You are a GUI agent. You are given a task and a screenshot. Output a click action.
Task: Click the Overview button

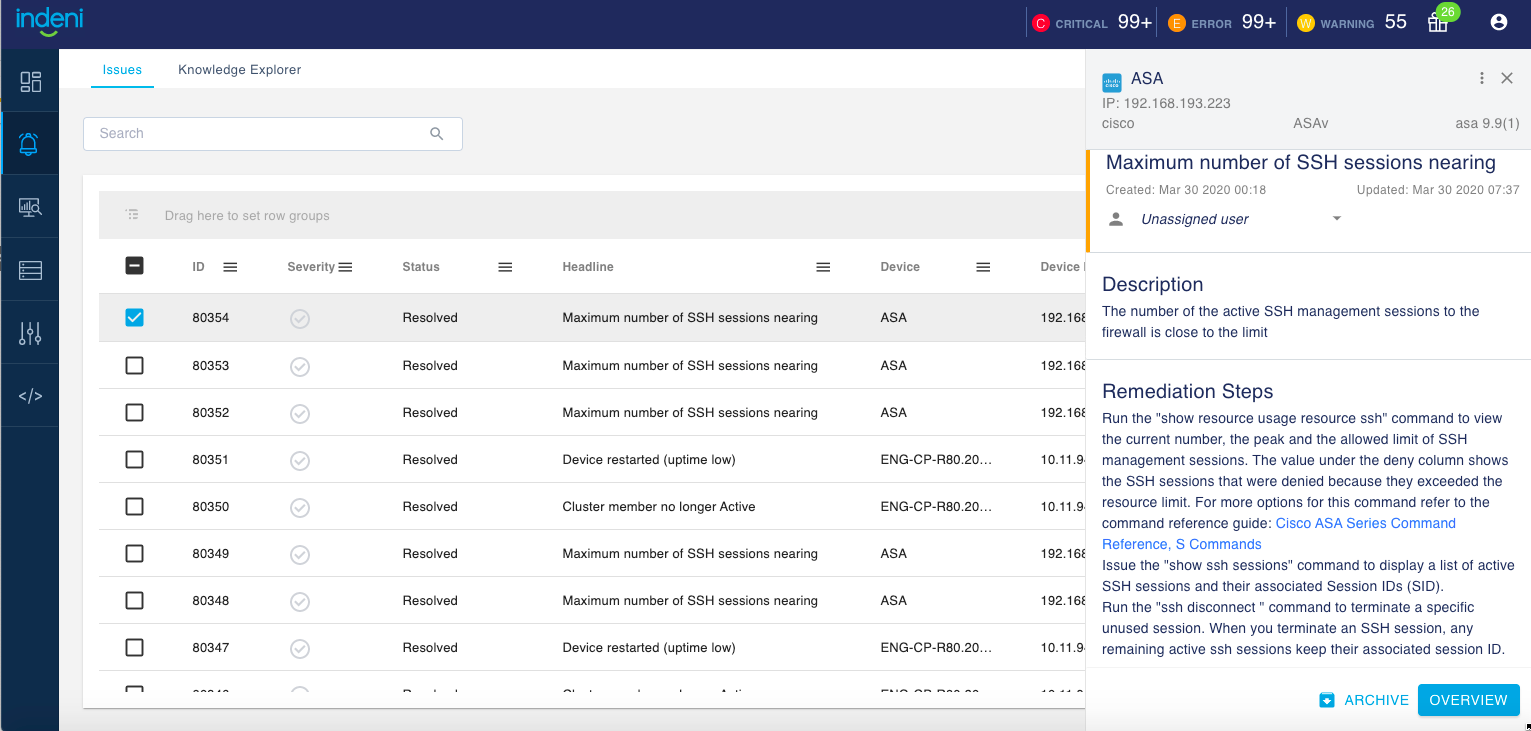[x=1468, y=700]
